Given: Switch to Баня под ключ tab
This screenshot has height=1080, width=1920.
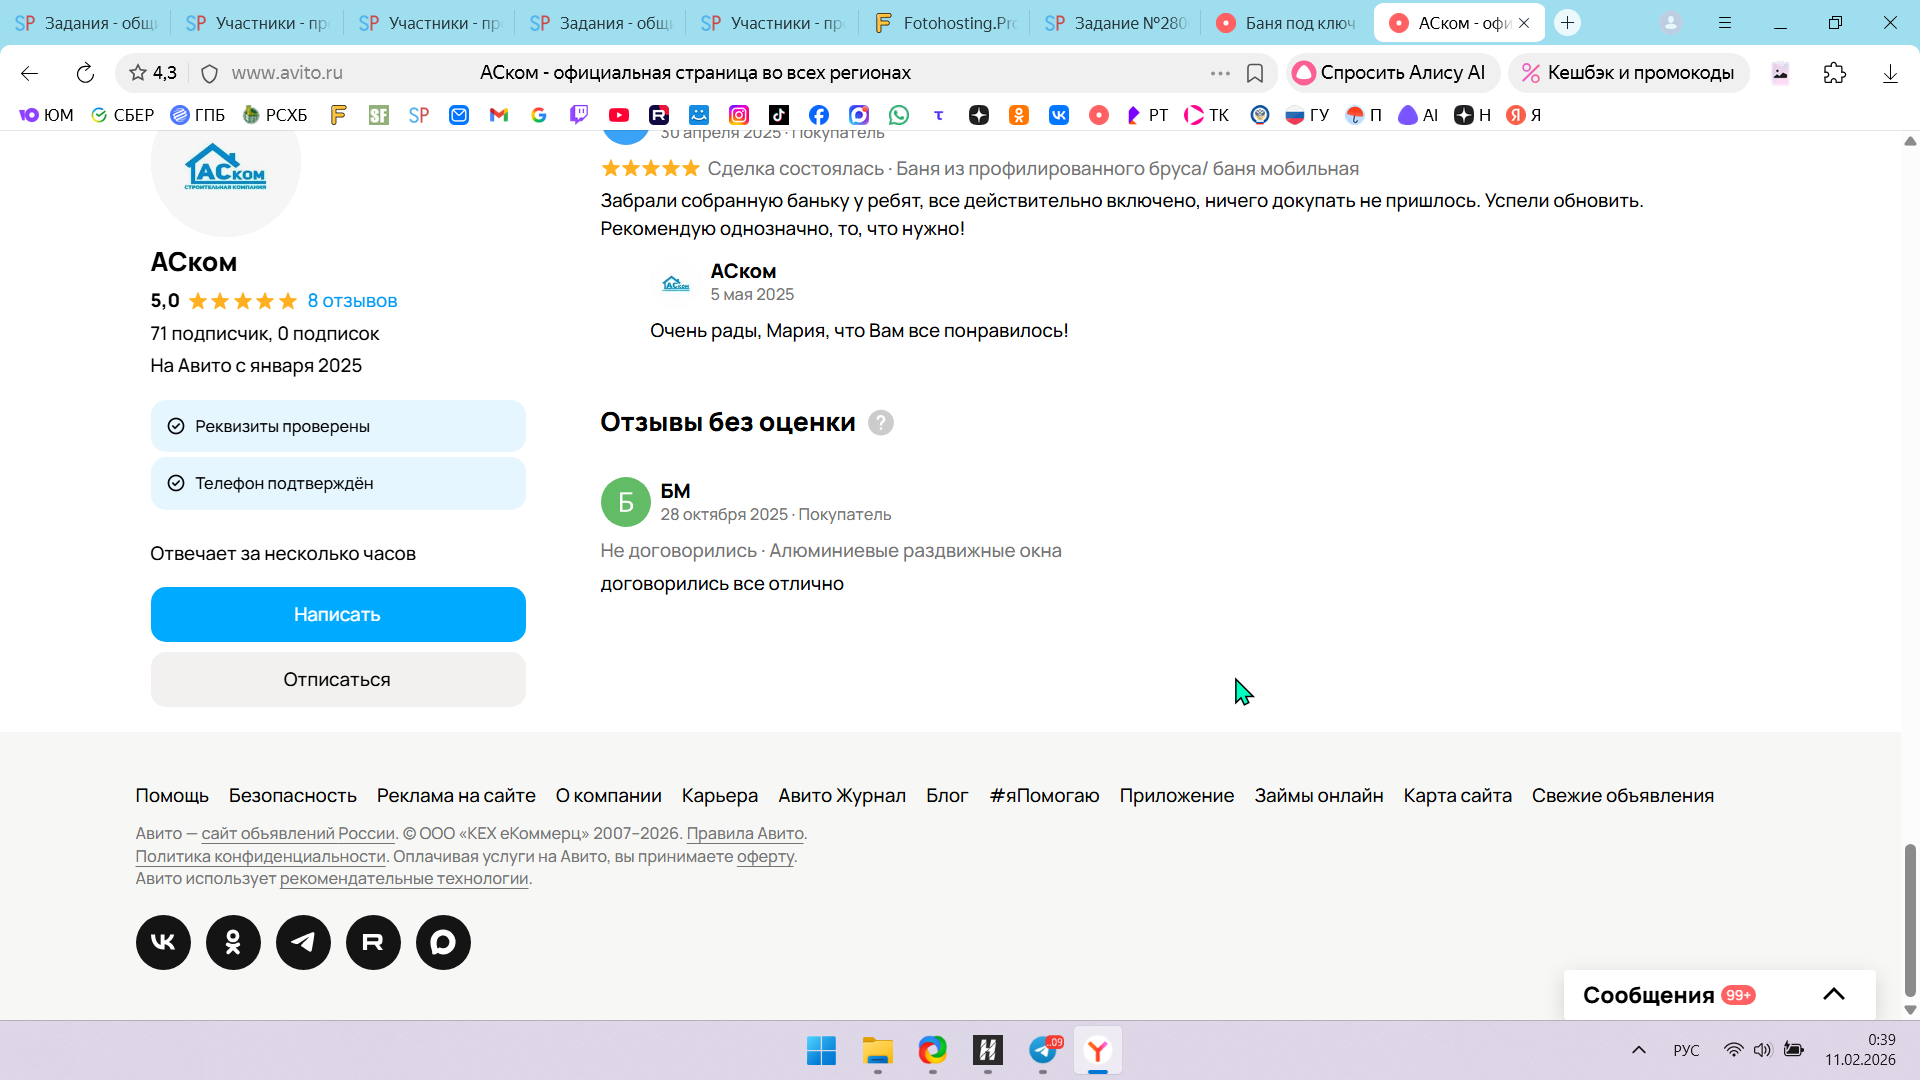Looking at the screenshot, I should coord(1288,22).
